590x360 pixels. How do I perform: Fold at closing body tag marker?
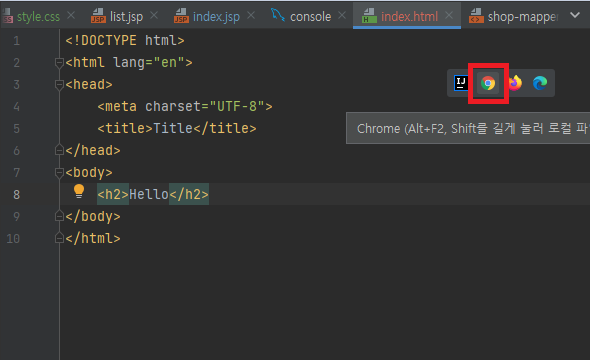[59, 216]
